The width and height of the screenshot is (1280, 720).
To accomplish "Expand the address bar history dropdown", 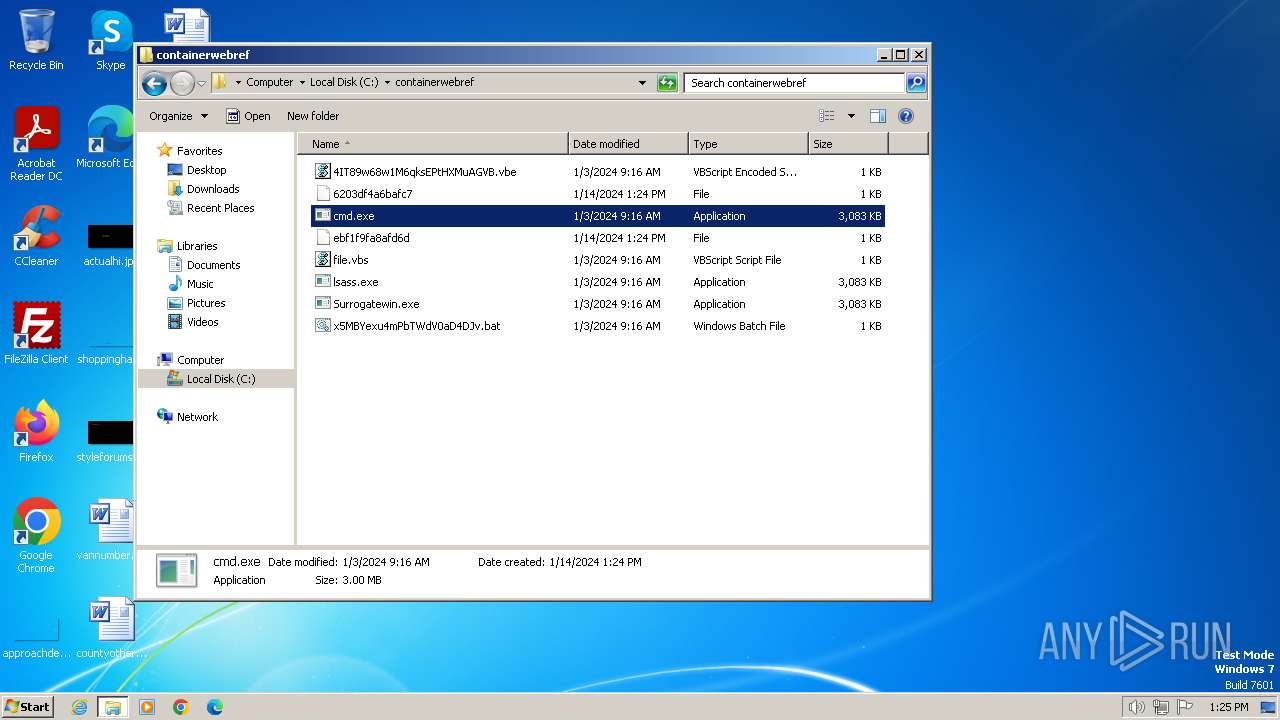I will pos(642,83).
